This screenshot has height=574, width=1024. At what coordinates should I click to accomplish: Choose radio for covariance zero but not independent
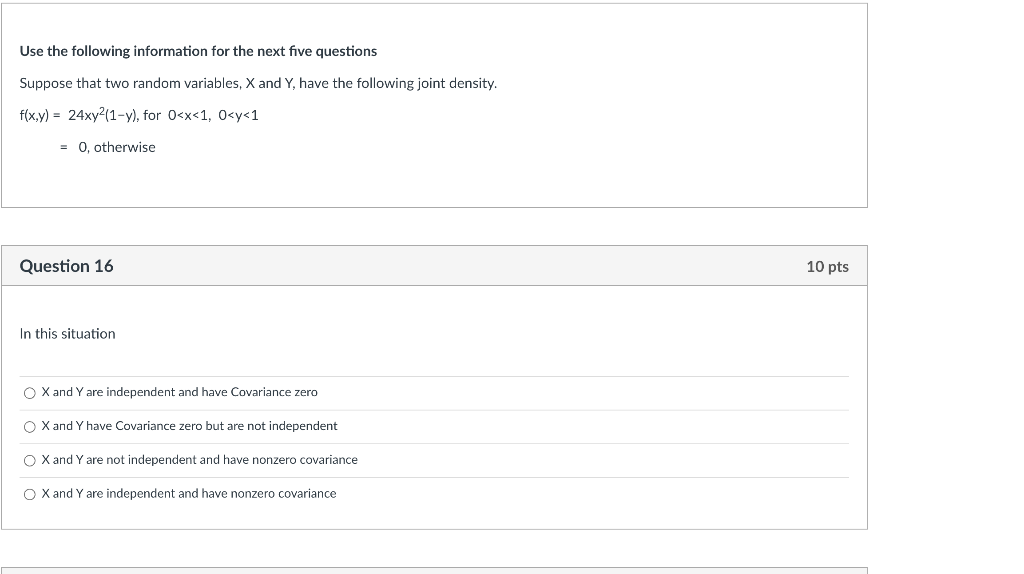click(x=30, y=427)
